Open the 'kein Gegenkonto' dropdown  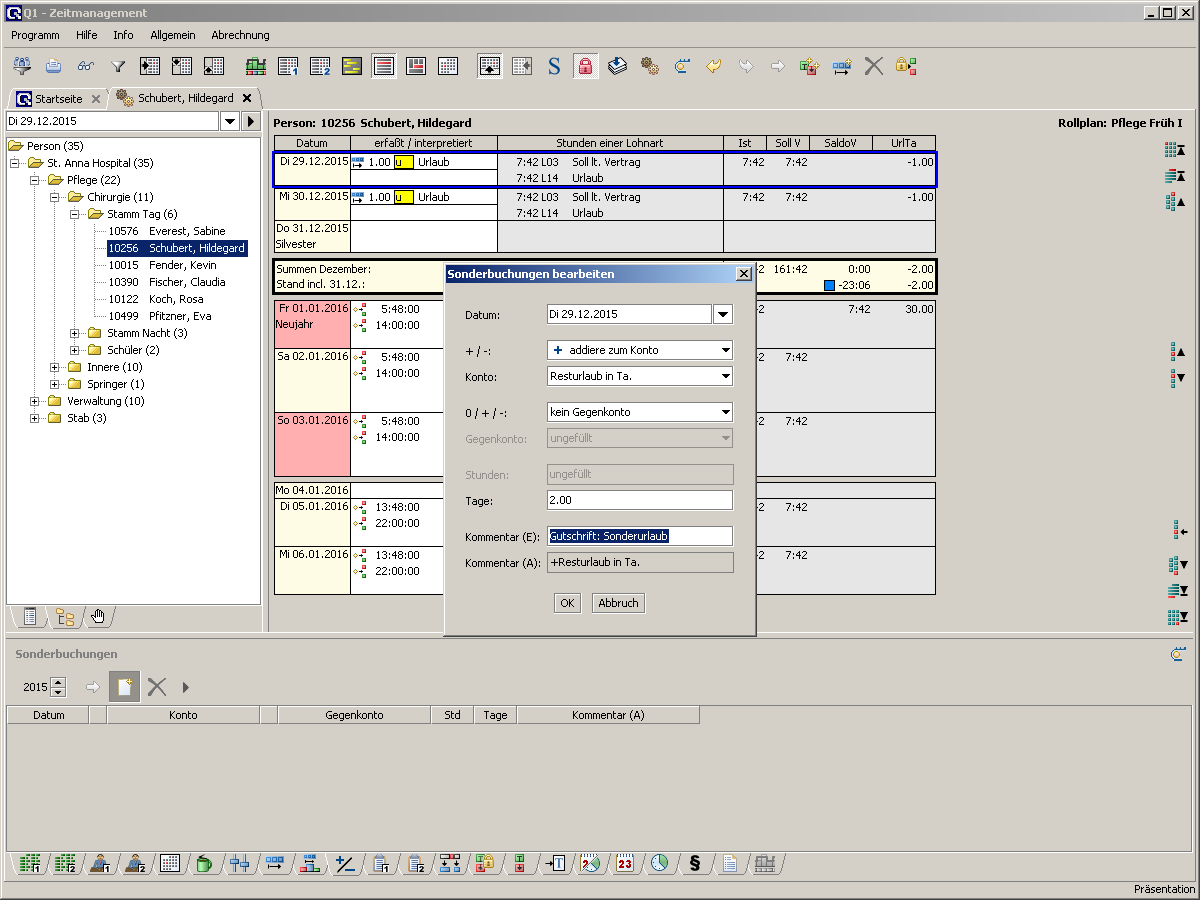(723, 412)
